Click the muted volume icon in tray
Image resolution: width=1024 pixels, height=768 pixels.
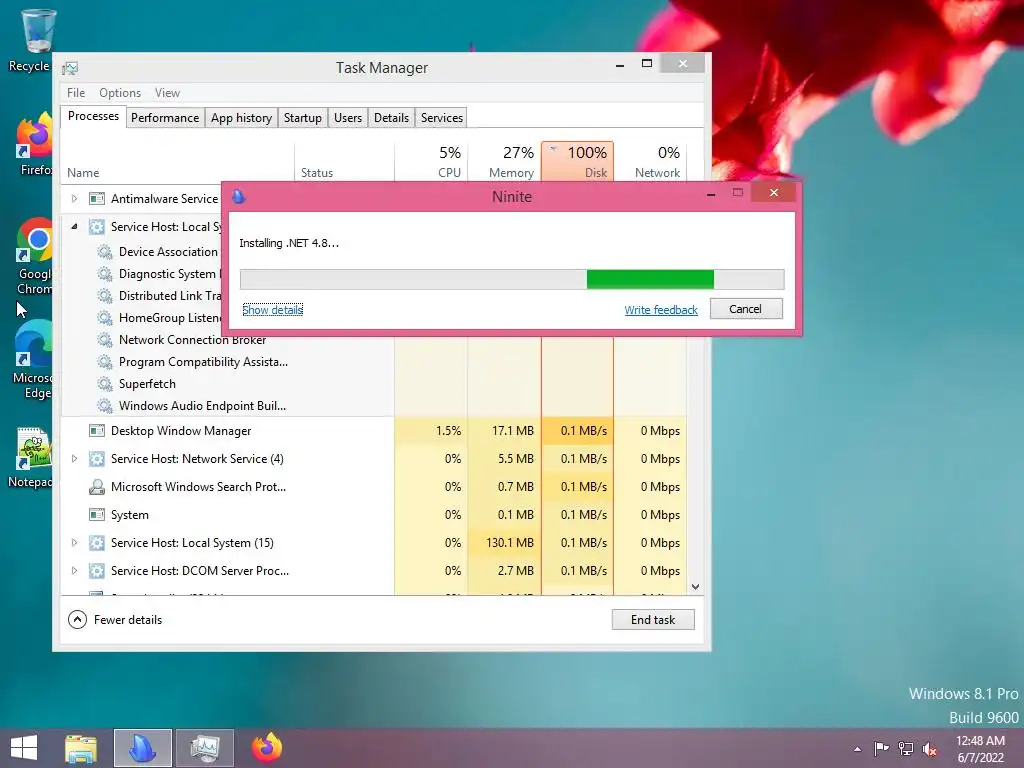pyautogui.click(x=930, y=749)
